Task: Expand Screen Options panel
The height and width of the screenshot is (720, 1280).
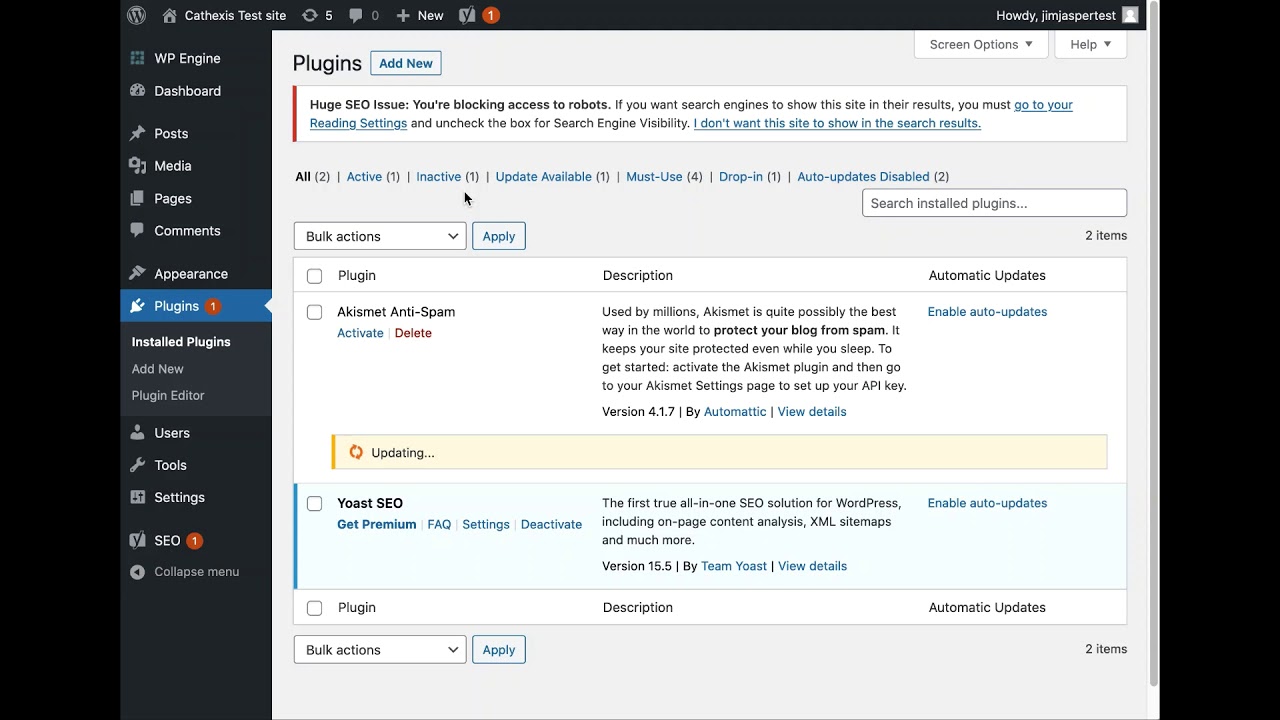Action: (x=981, y=44)
